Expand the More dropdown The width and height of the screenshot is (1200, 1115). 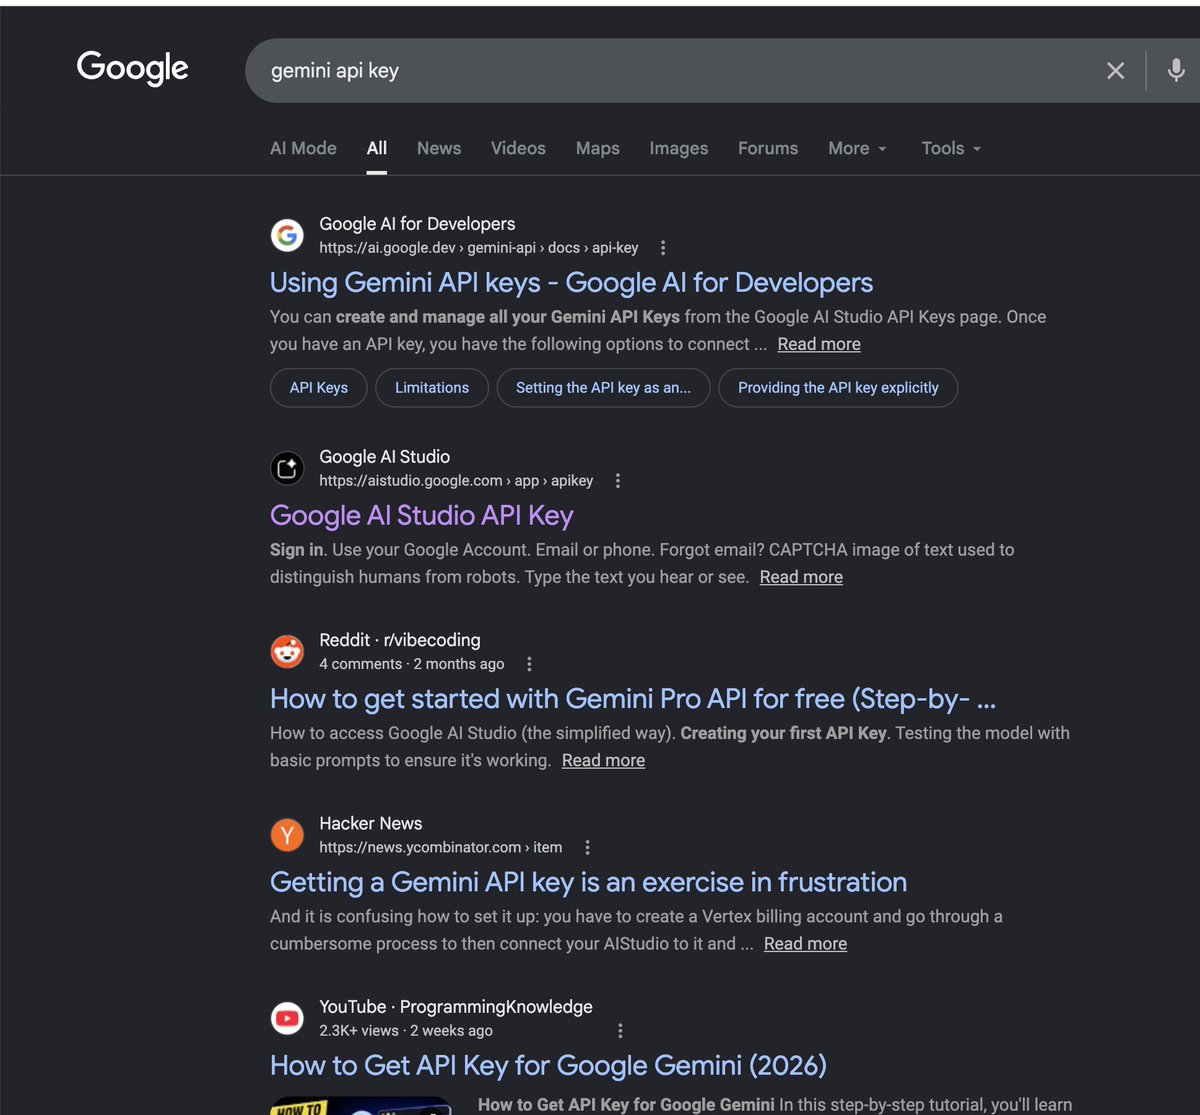click(857, 148)
